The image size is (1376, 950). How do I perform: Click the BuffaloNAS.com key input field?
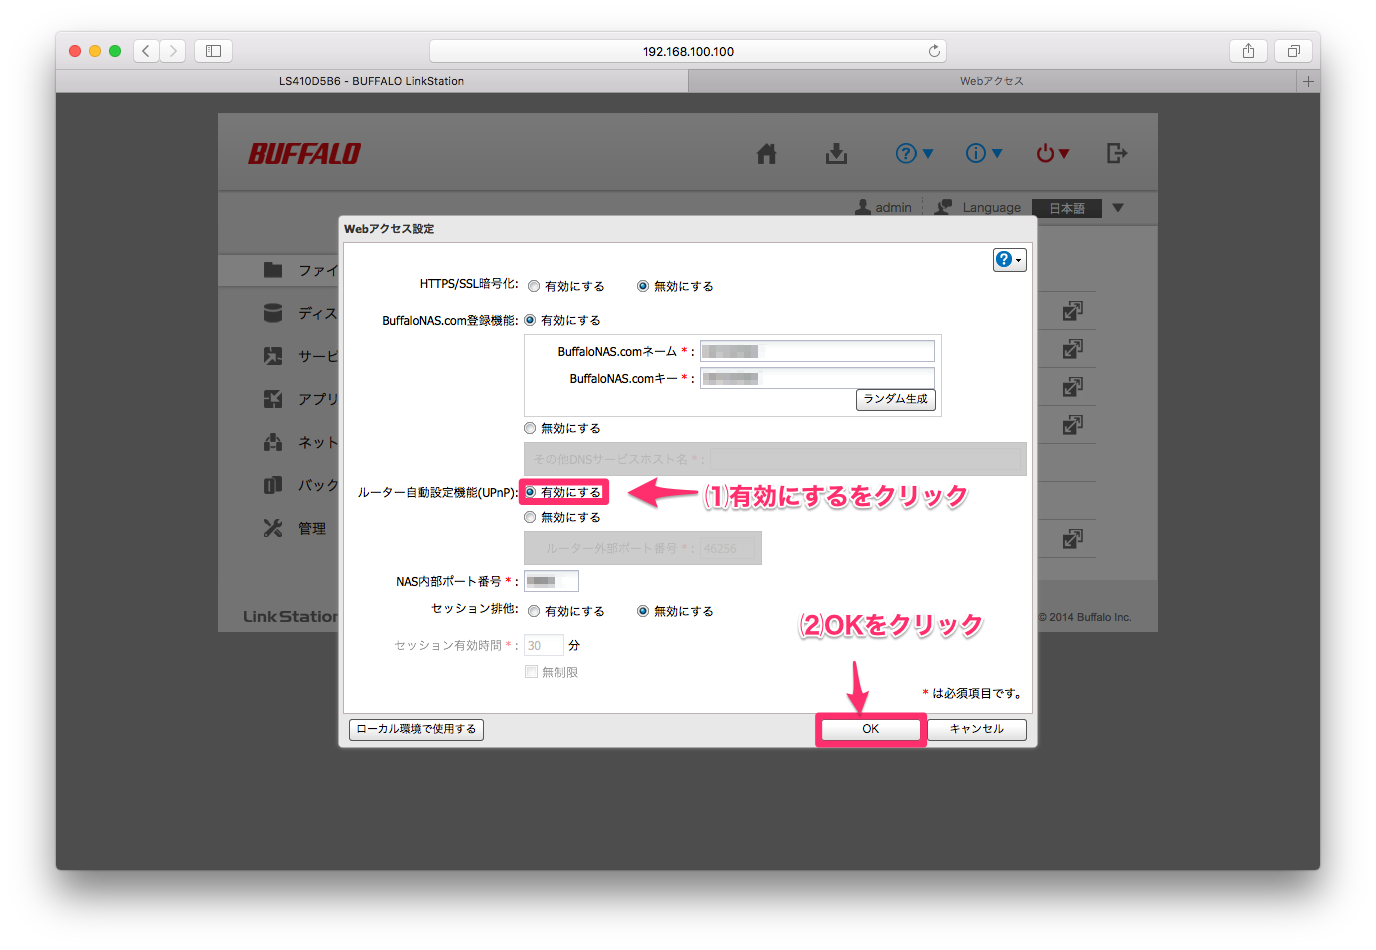click(x=817, y=378)
